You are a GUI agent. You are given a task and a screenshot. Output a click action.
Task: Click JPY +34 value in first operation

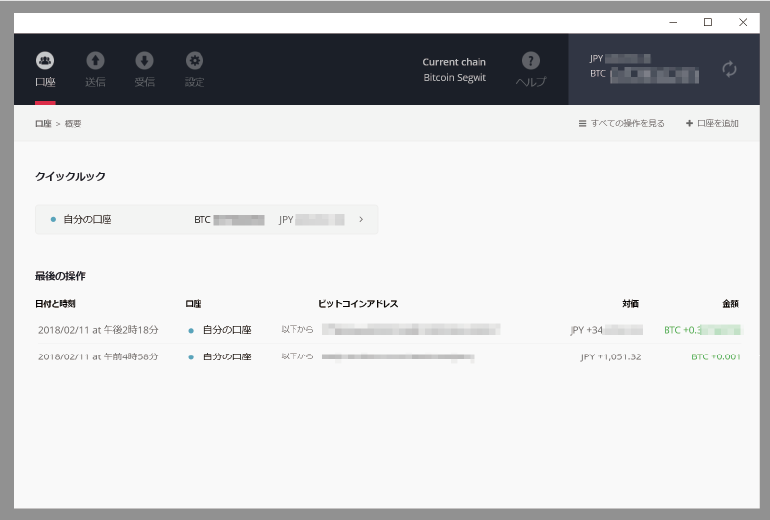[606, 330]
